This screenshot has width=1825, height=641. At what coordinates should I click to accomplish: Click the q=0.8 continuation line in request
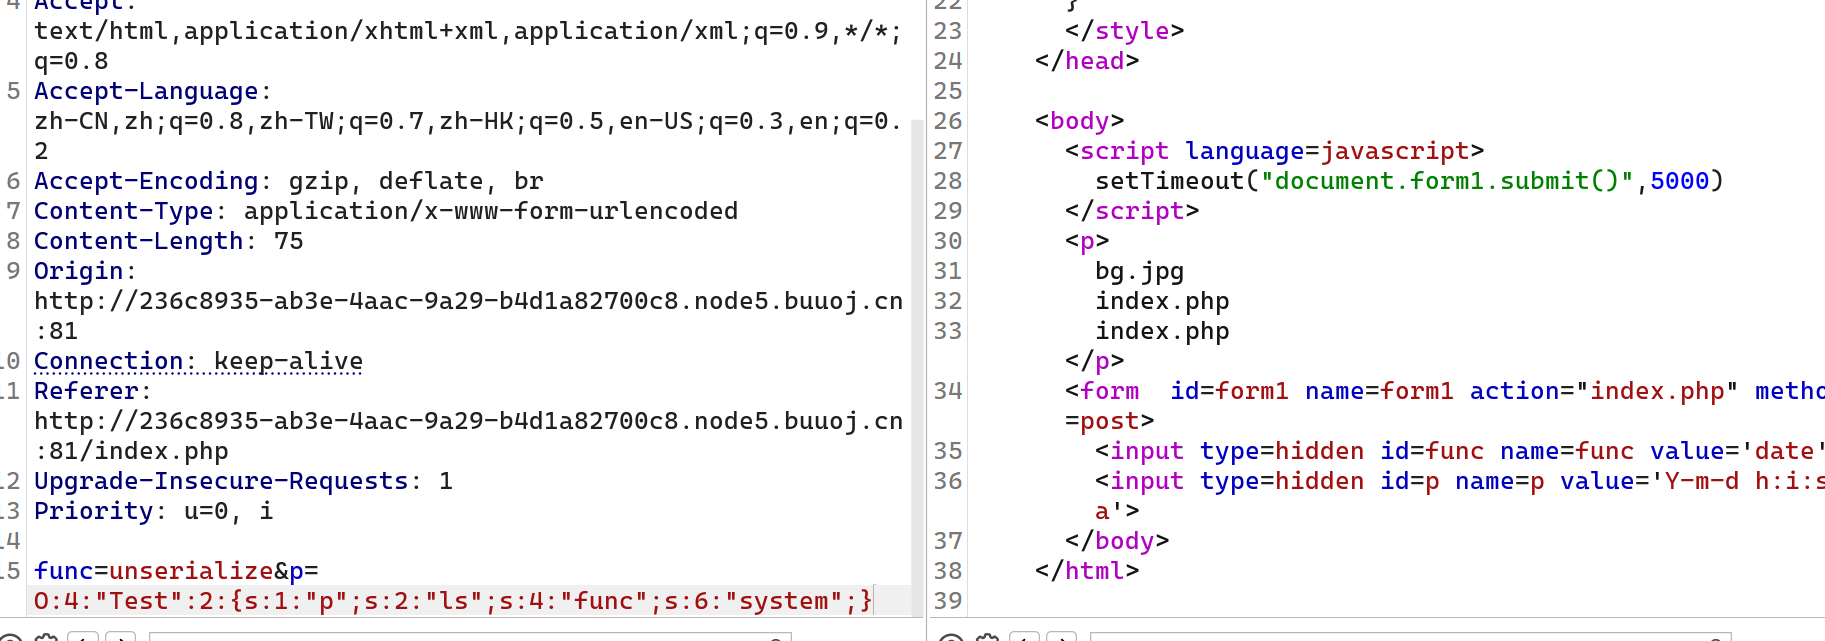(71, 61)
